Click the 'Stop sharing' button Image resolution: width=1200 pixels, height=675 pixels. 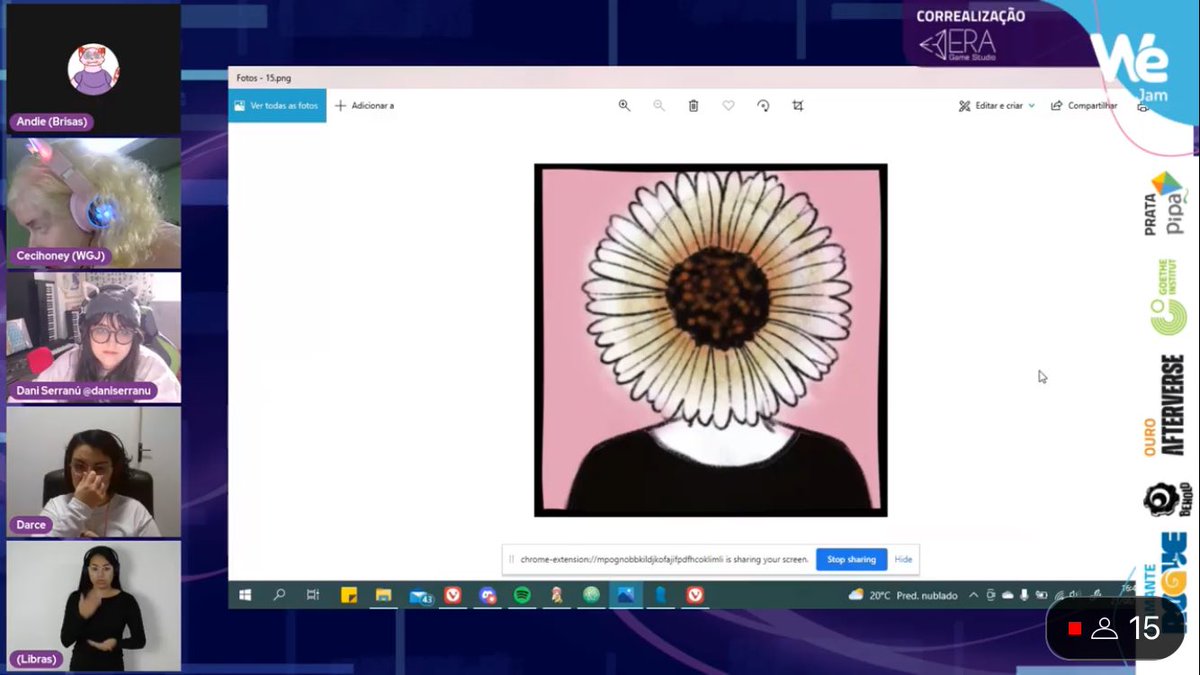click(851, 559)
